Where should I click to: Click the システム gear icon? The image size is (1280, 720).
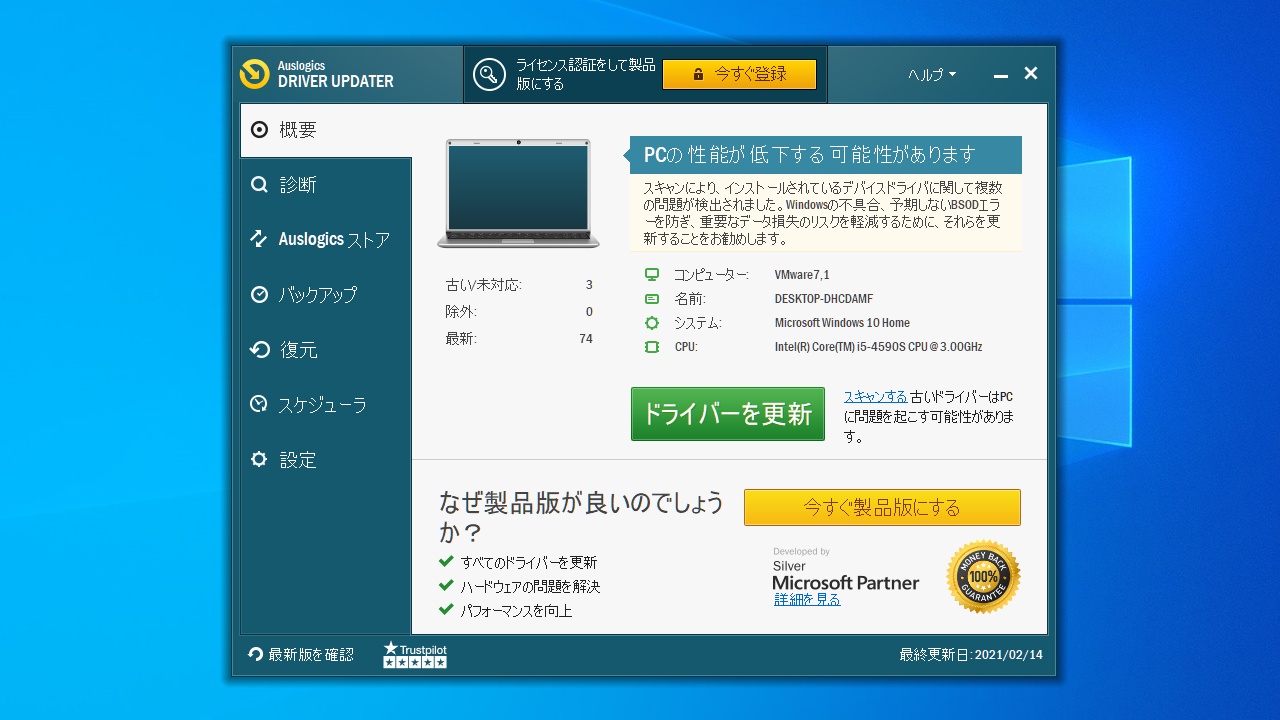(x=652, y=323)
